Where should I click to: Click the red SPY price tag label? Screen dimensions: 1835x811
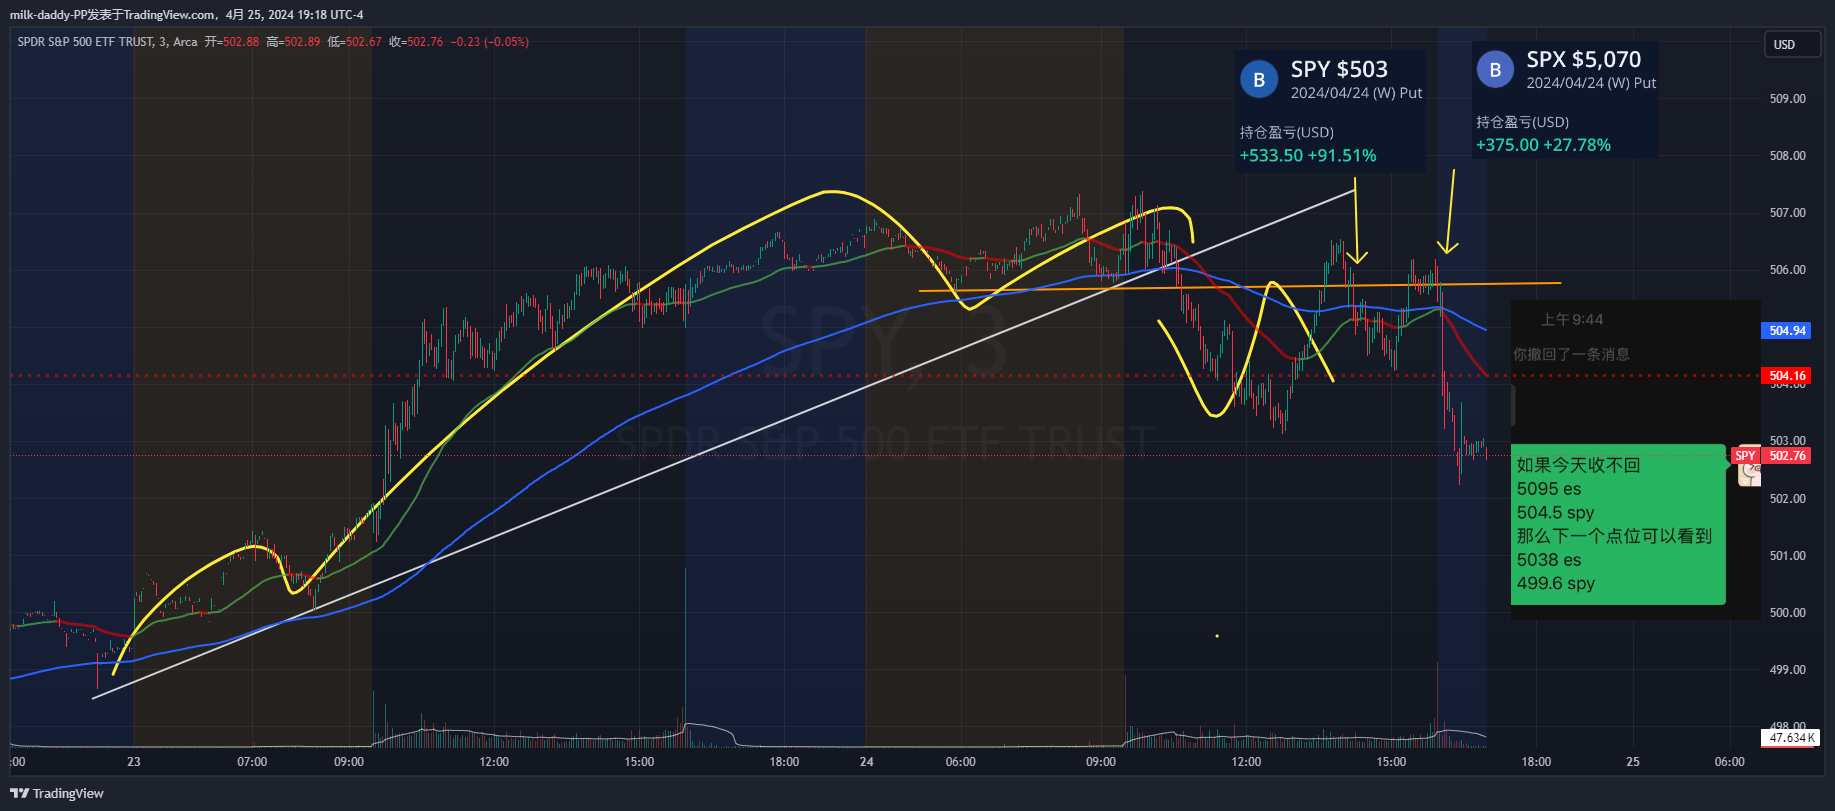pos(1745,456)
